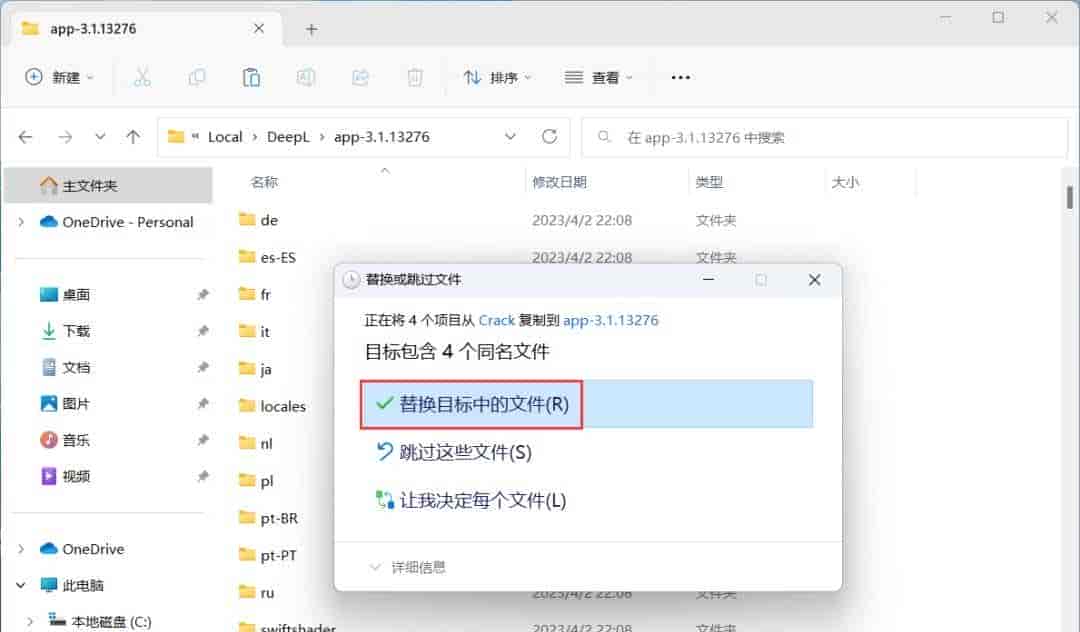Open 视频 in quick access
The width and height of the screenshot is (1080, 632).
pyautogui.click(x=76, y=476)
